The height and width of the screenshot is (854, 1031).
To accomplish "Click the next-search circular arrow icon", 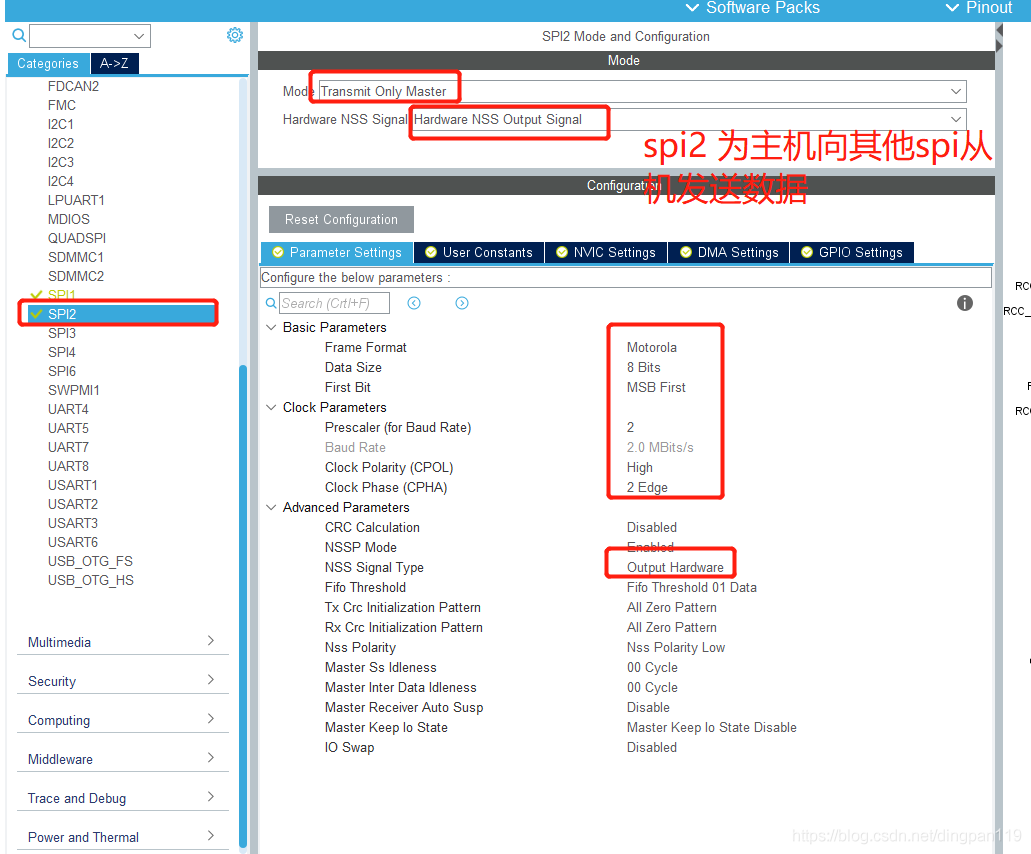I will pos(461,302).
